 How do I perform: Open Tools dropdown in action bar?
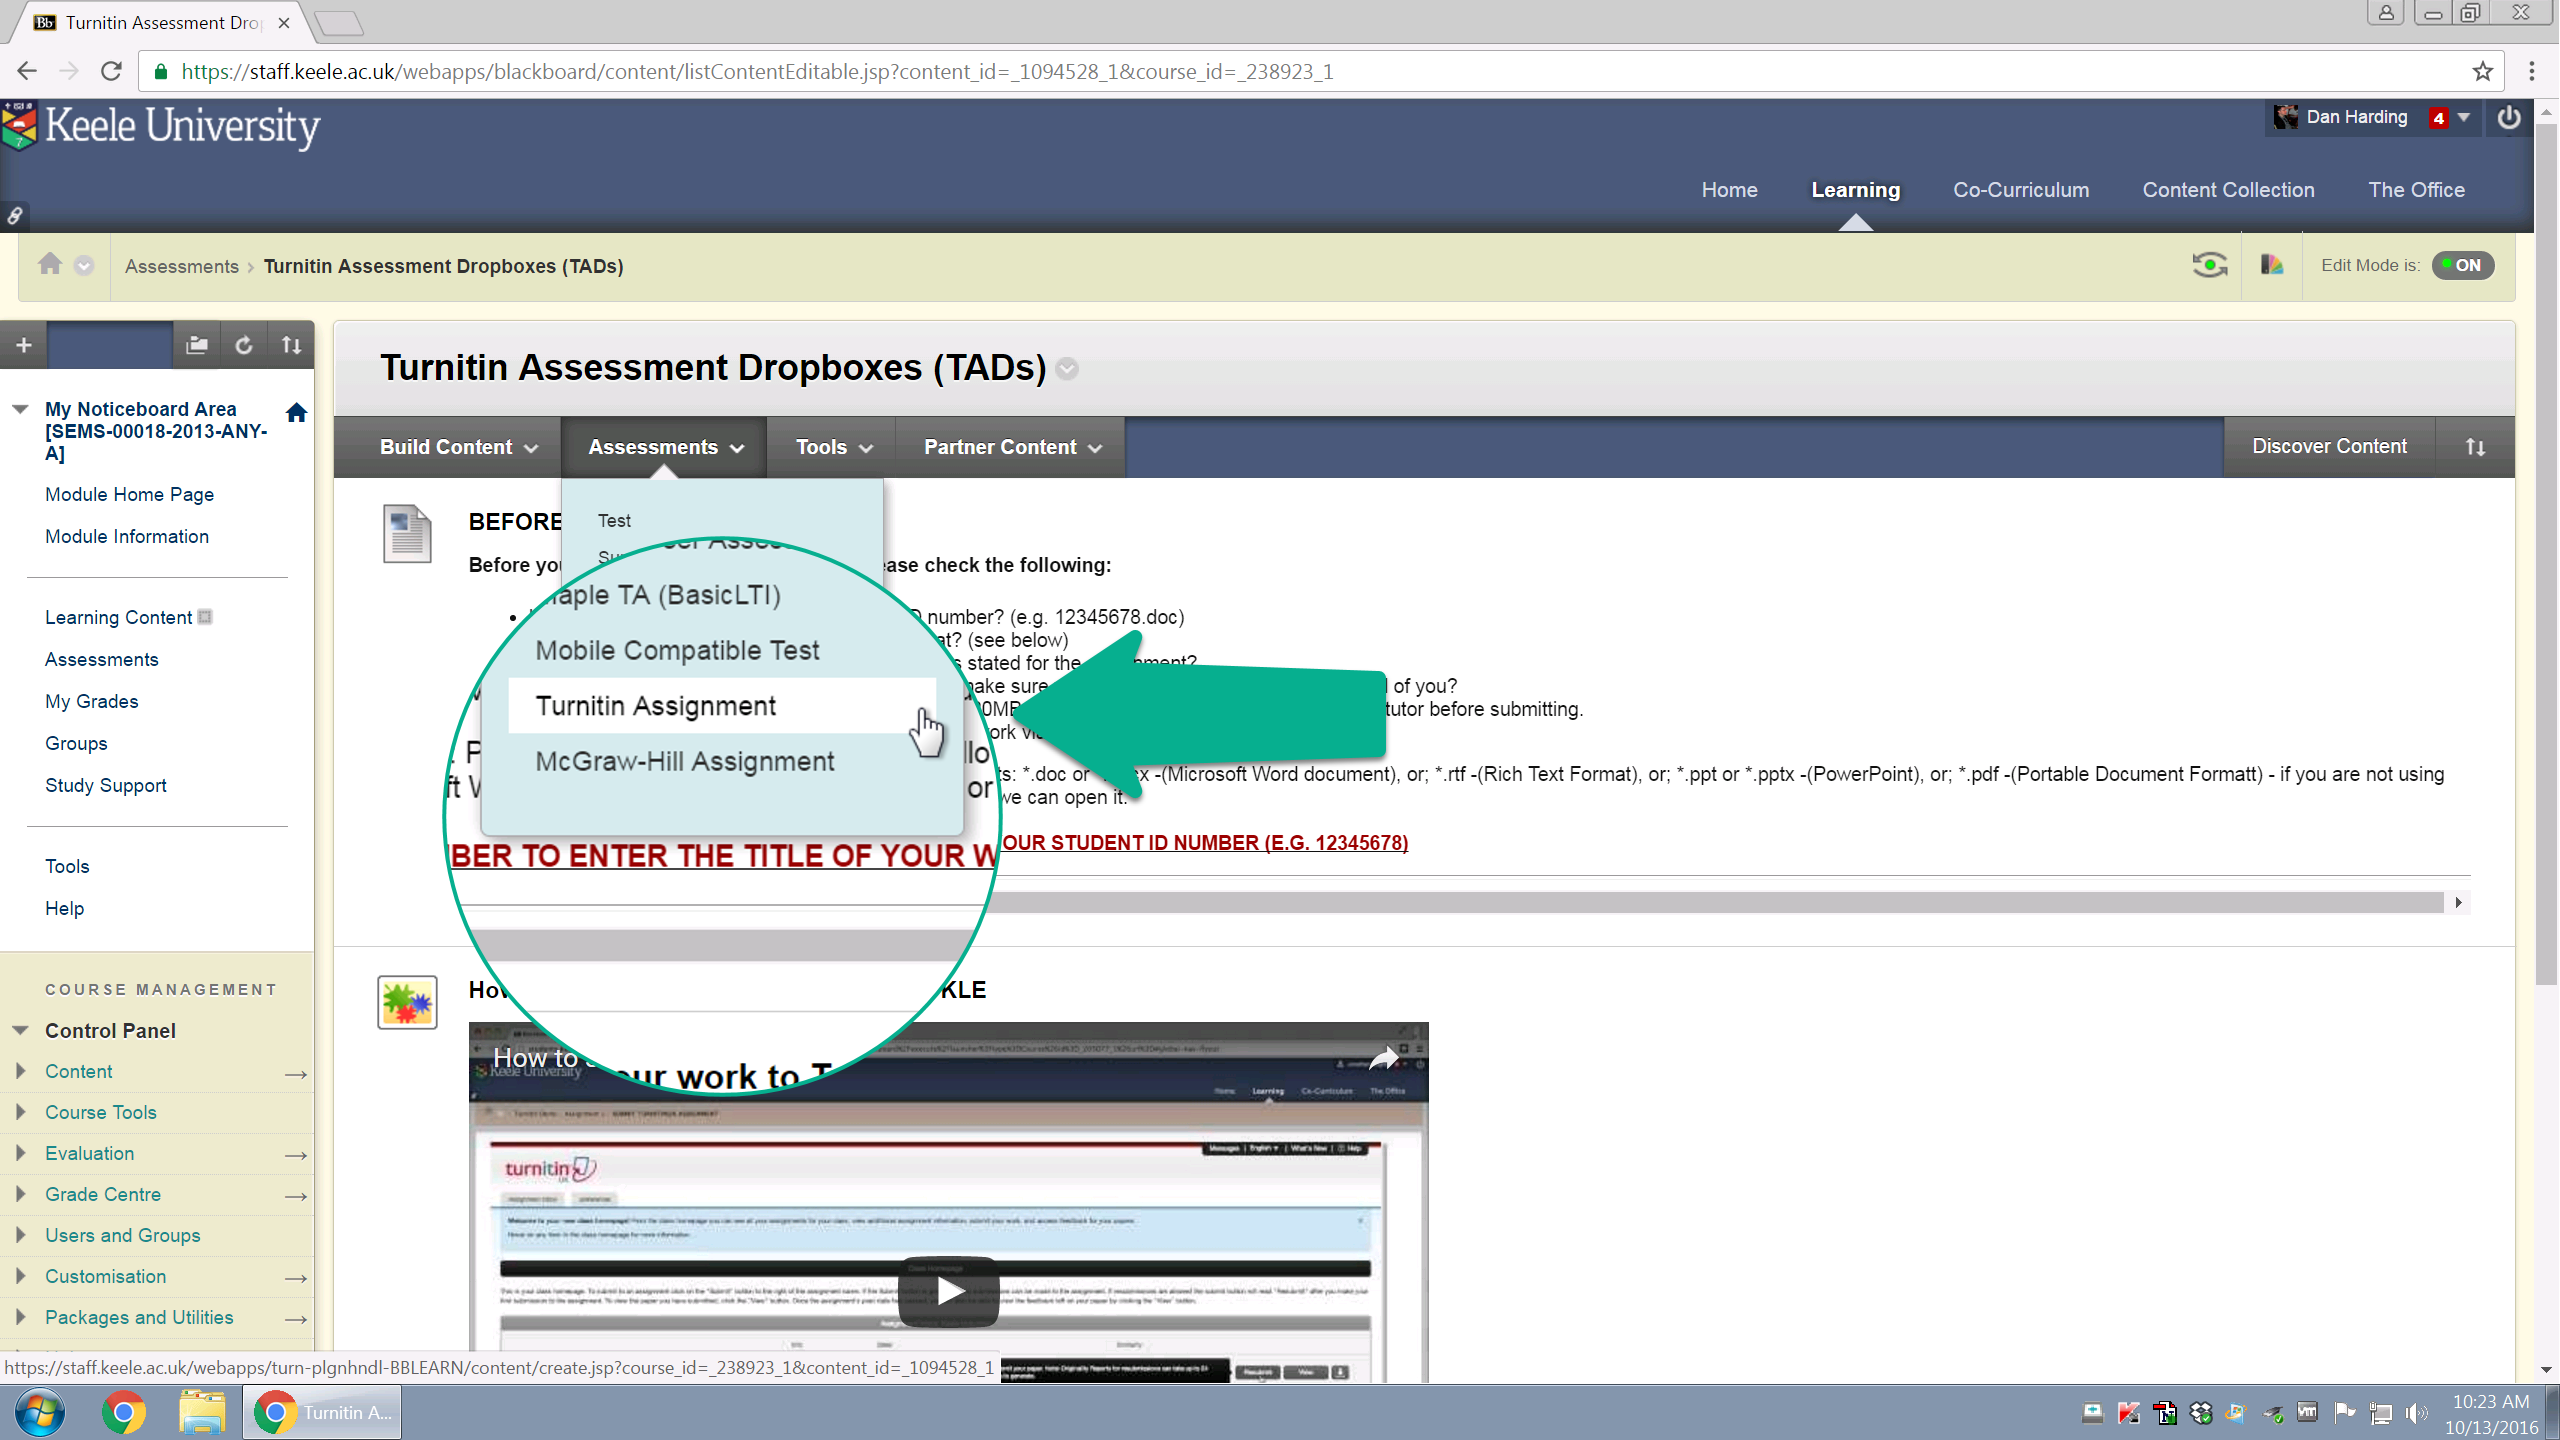tap(833, 447)
